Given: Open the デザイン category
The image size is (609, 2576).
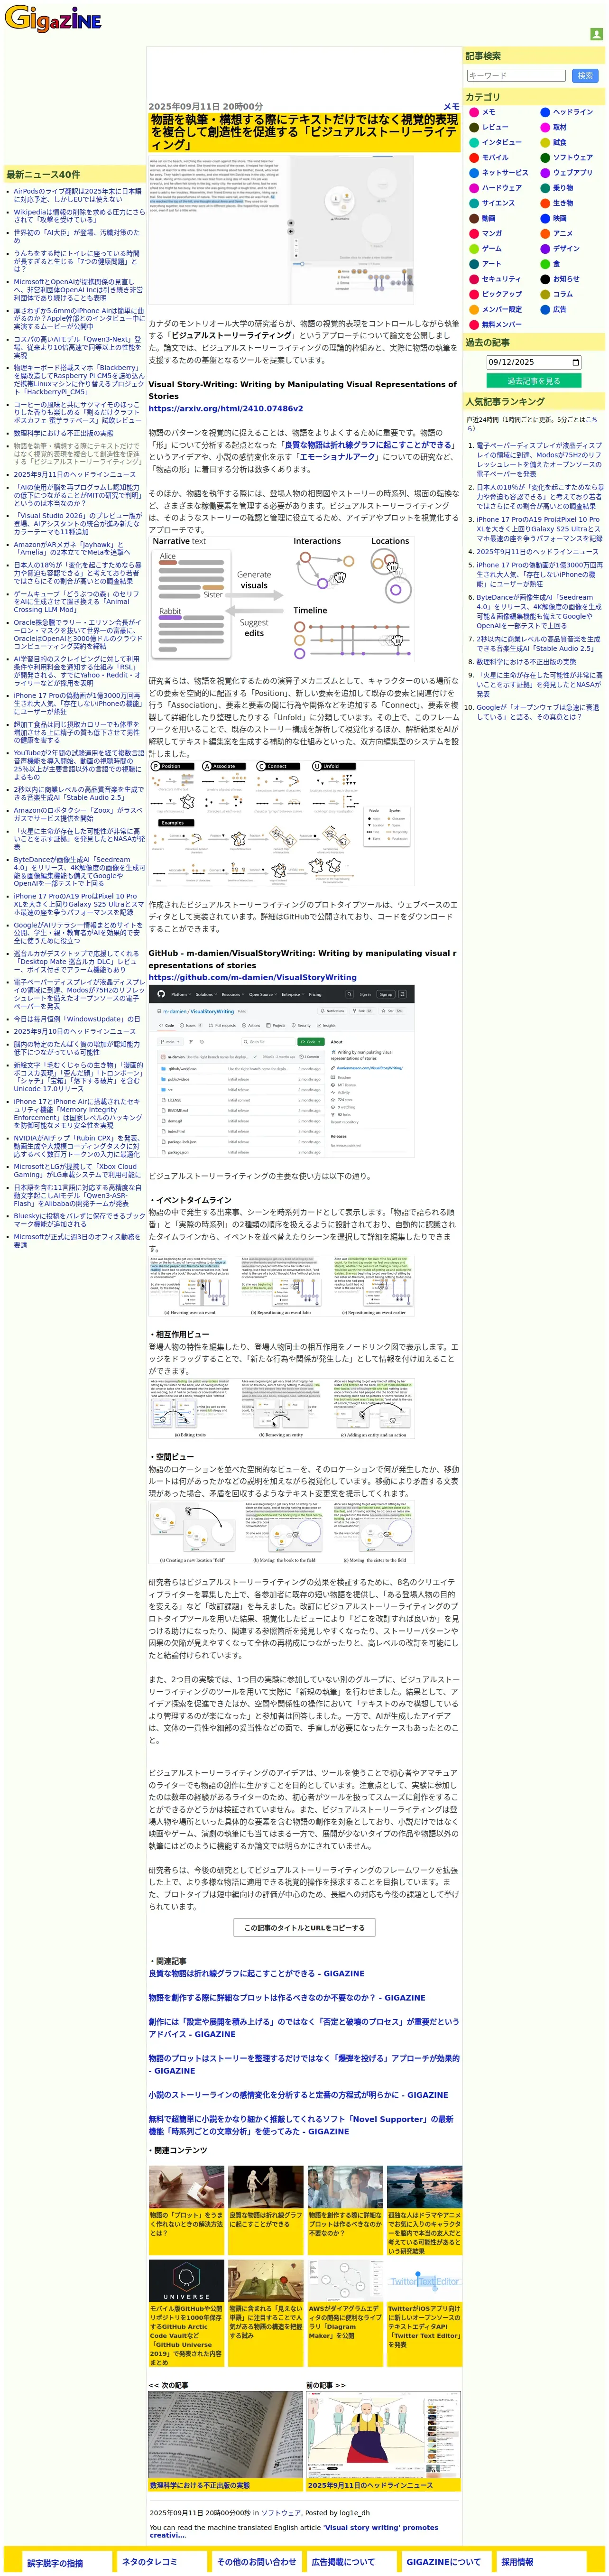Looking at the screenshot, I should pos(566,248).
